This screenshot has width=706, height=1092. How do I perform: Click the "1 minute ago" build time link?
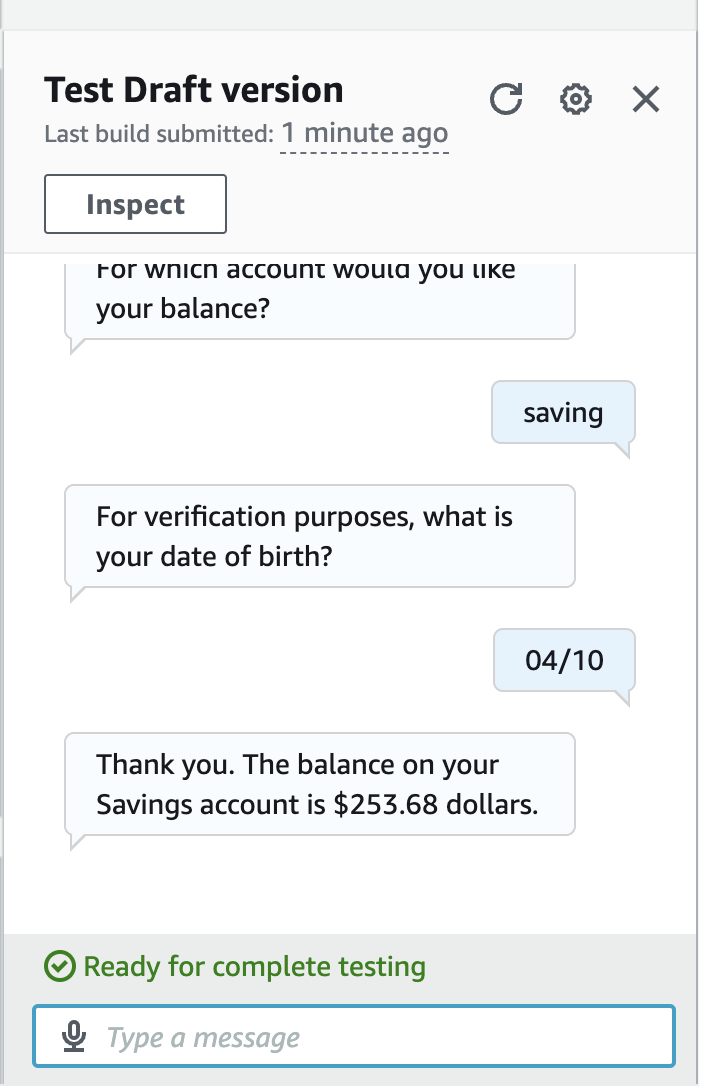click(364, 133)
